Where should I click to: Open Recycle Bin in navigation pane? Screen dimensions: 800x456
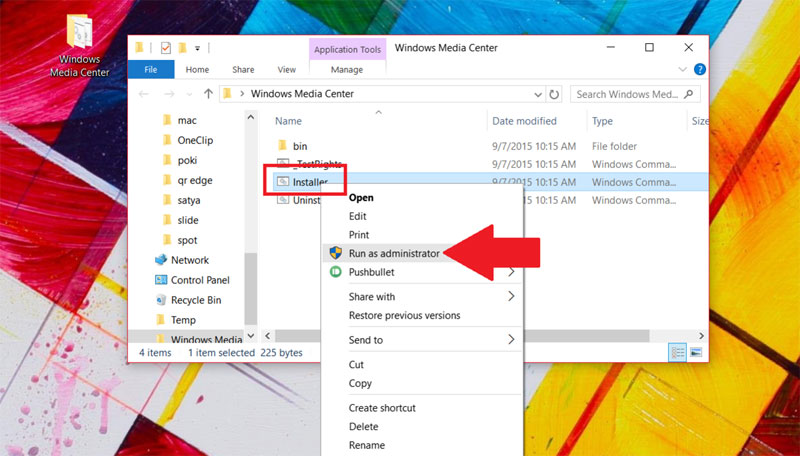pos(188,300)
